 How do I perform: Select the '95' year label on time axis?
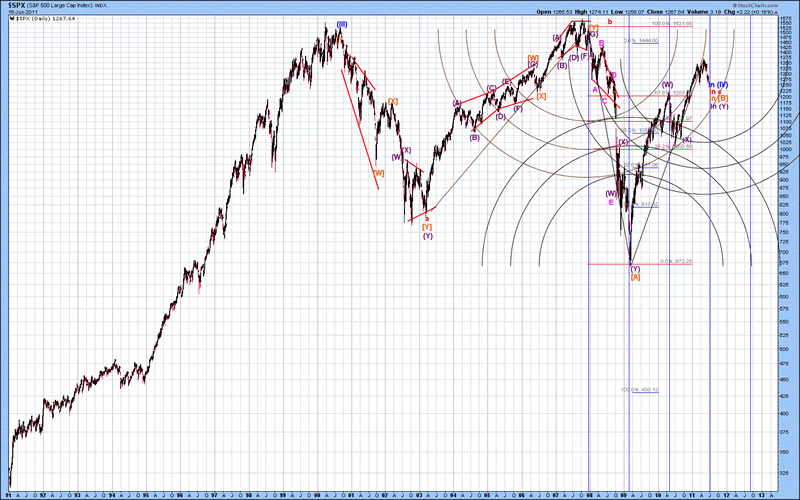pos(145,494)
